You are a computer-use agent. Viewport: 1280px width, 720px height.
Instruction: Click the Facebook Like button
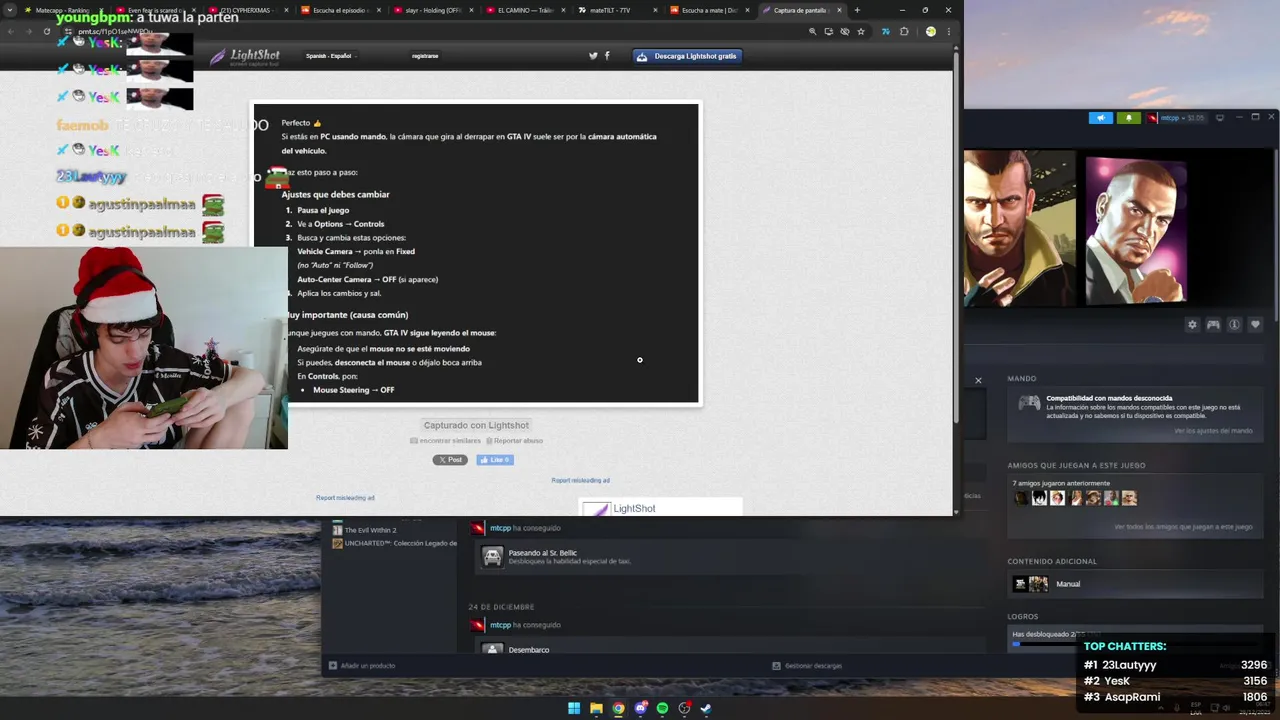coord(495,460)
